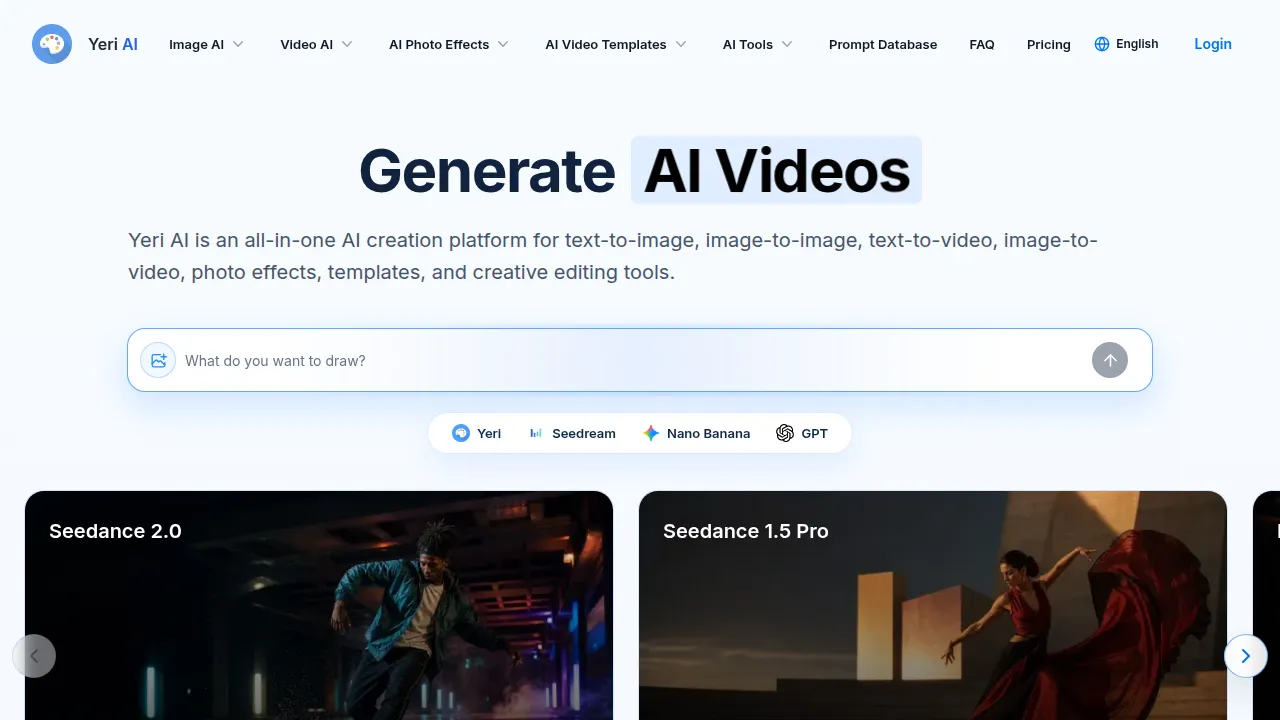Viewport: 1280px width, 720px height.
Task: Click the Login link
Action: 1213,44
